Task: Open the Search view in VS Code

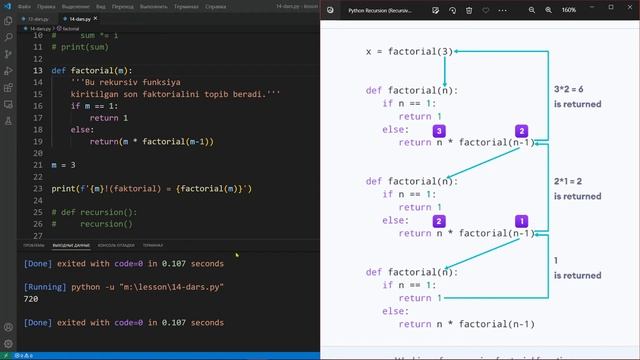Action: (x=8, y=38)
